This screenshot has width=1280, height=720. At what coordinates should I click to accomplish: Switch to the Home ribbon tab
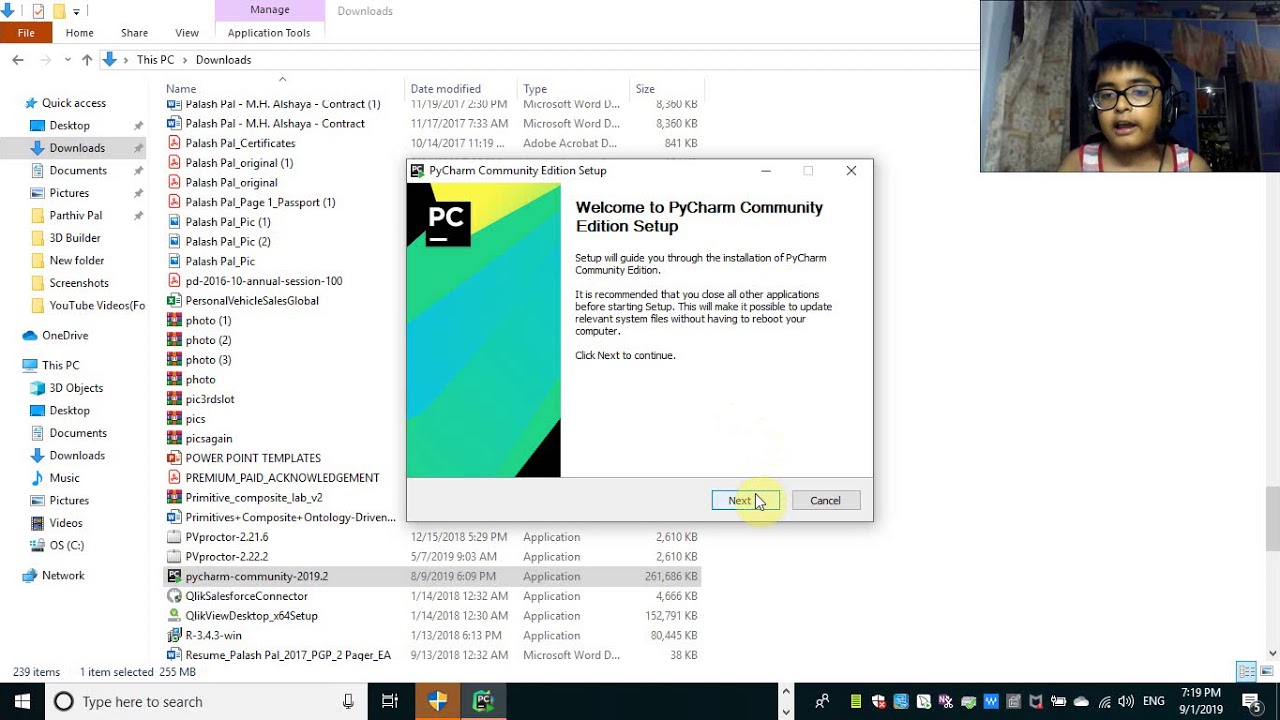point(79,33)
